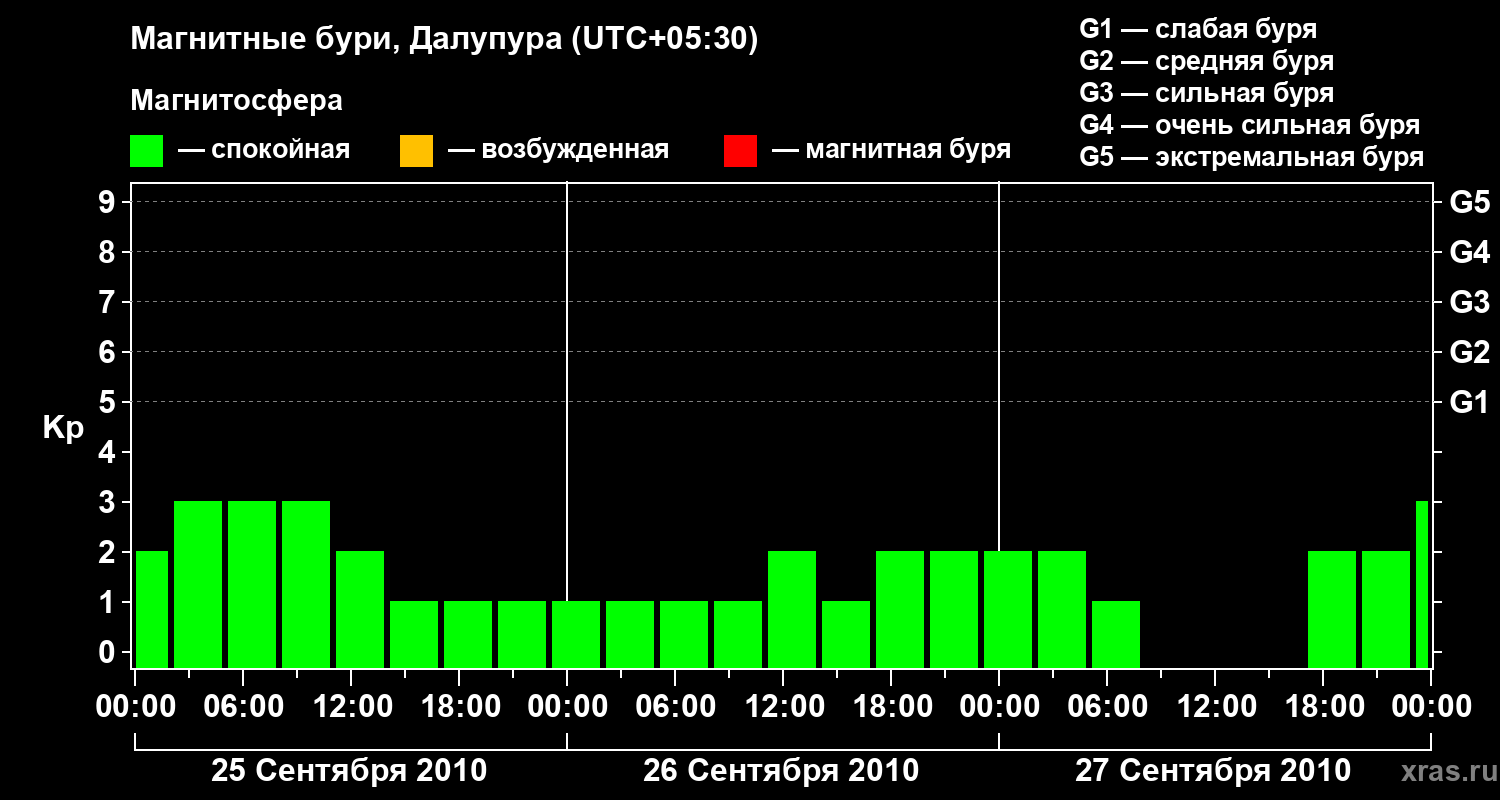Click the '18:00' tick label of 27 Сентября
1500x800 pixels.
(x=1323, y=707)
